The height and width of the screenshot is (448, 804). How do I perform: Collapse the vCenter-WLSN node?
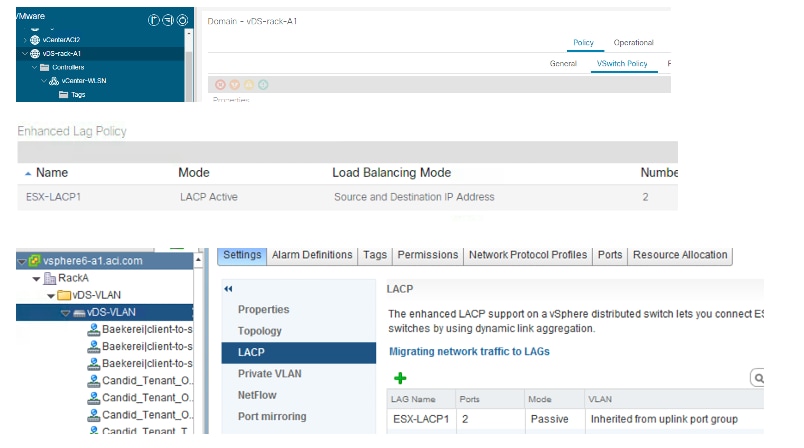point(44,81)
